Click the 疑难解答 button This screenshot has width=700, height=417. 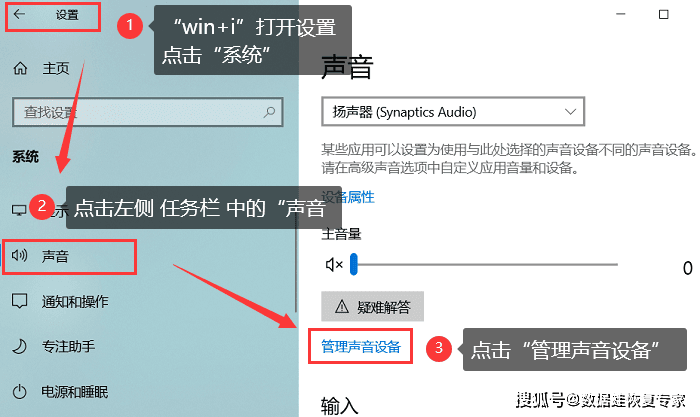click(372, 307)
